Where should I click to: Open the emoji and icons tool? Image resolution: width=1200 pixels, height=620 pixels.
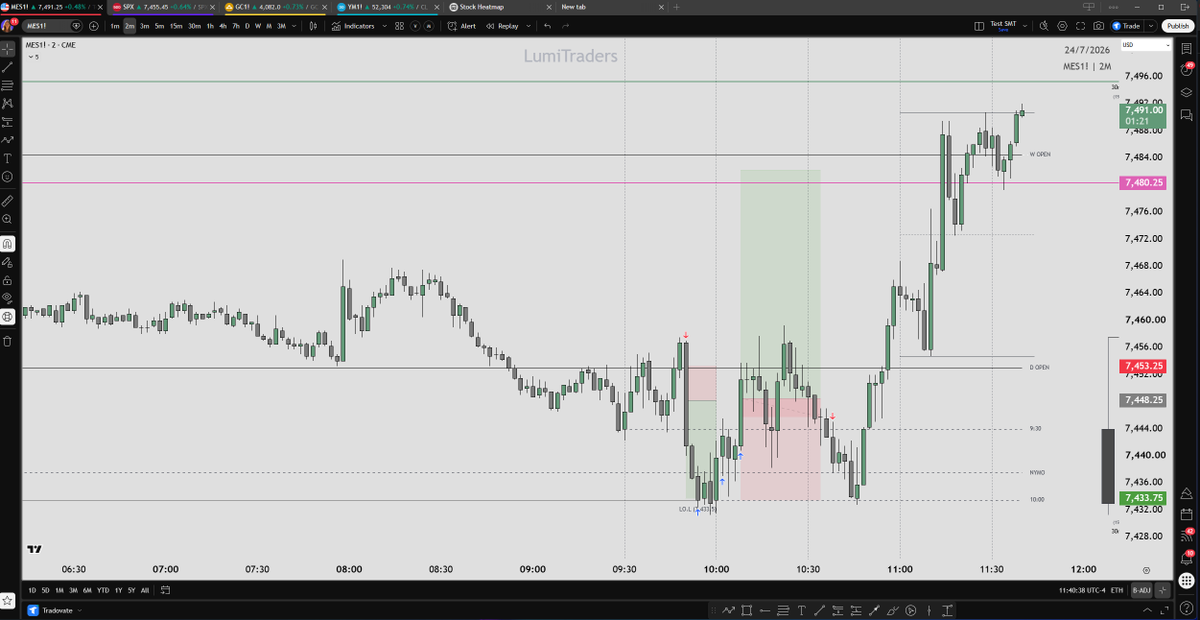(7, 176)
